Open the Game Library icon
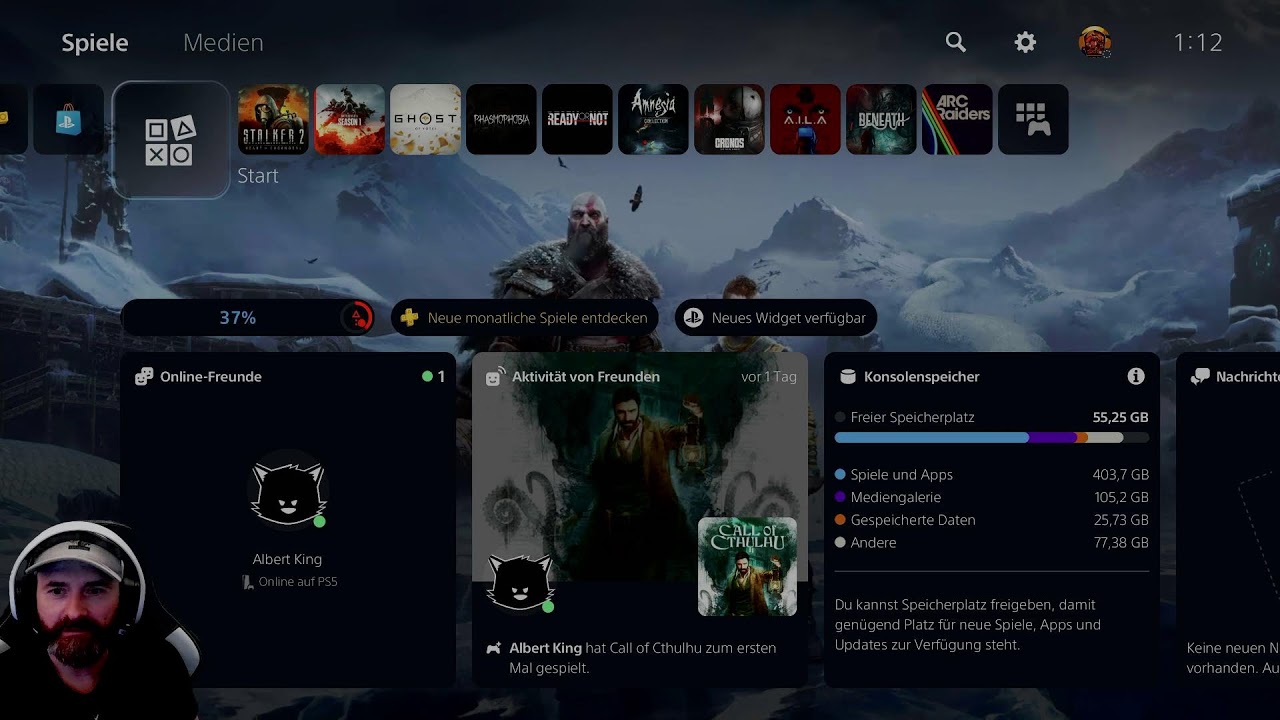Image resolution: width=1280 pixels, height=720 pixels. [x=1033, y=119]
